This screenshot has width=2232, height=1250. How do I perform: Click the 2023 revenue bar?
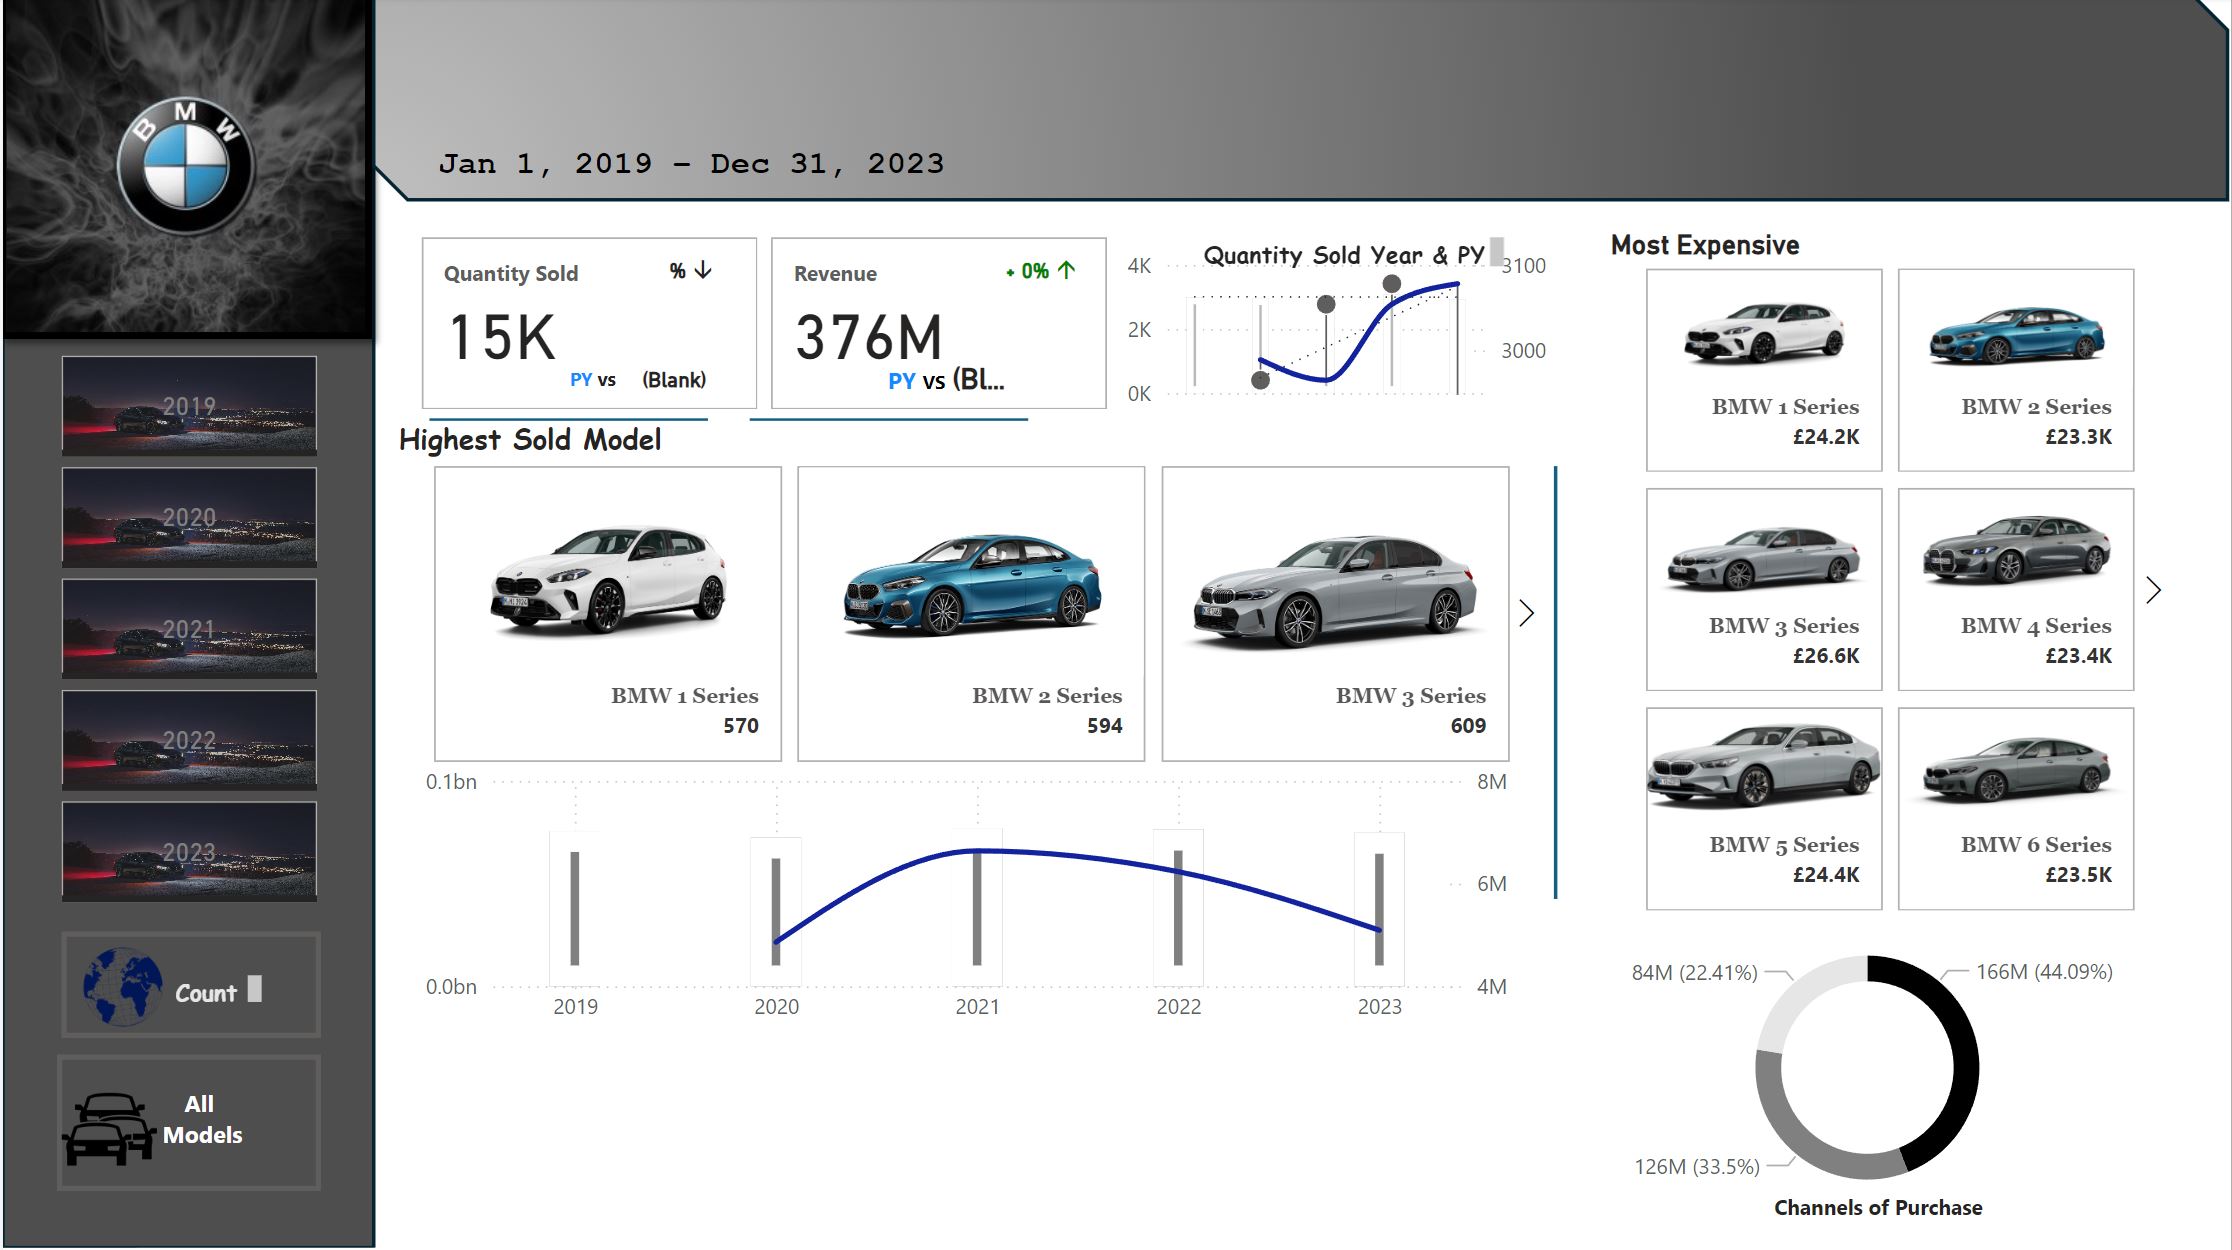coord(1379,909)
